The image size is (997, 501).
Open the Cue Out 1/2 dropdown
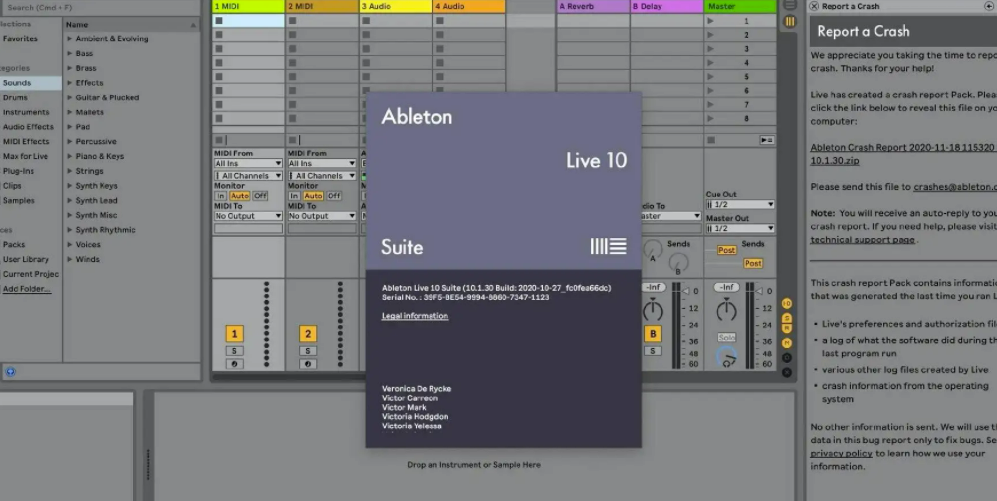pyautogui.click(x=740, y=204)
